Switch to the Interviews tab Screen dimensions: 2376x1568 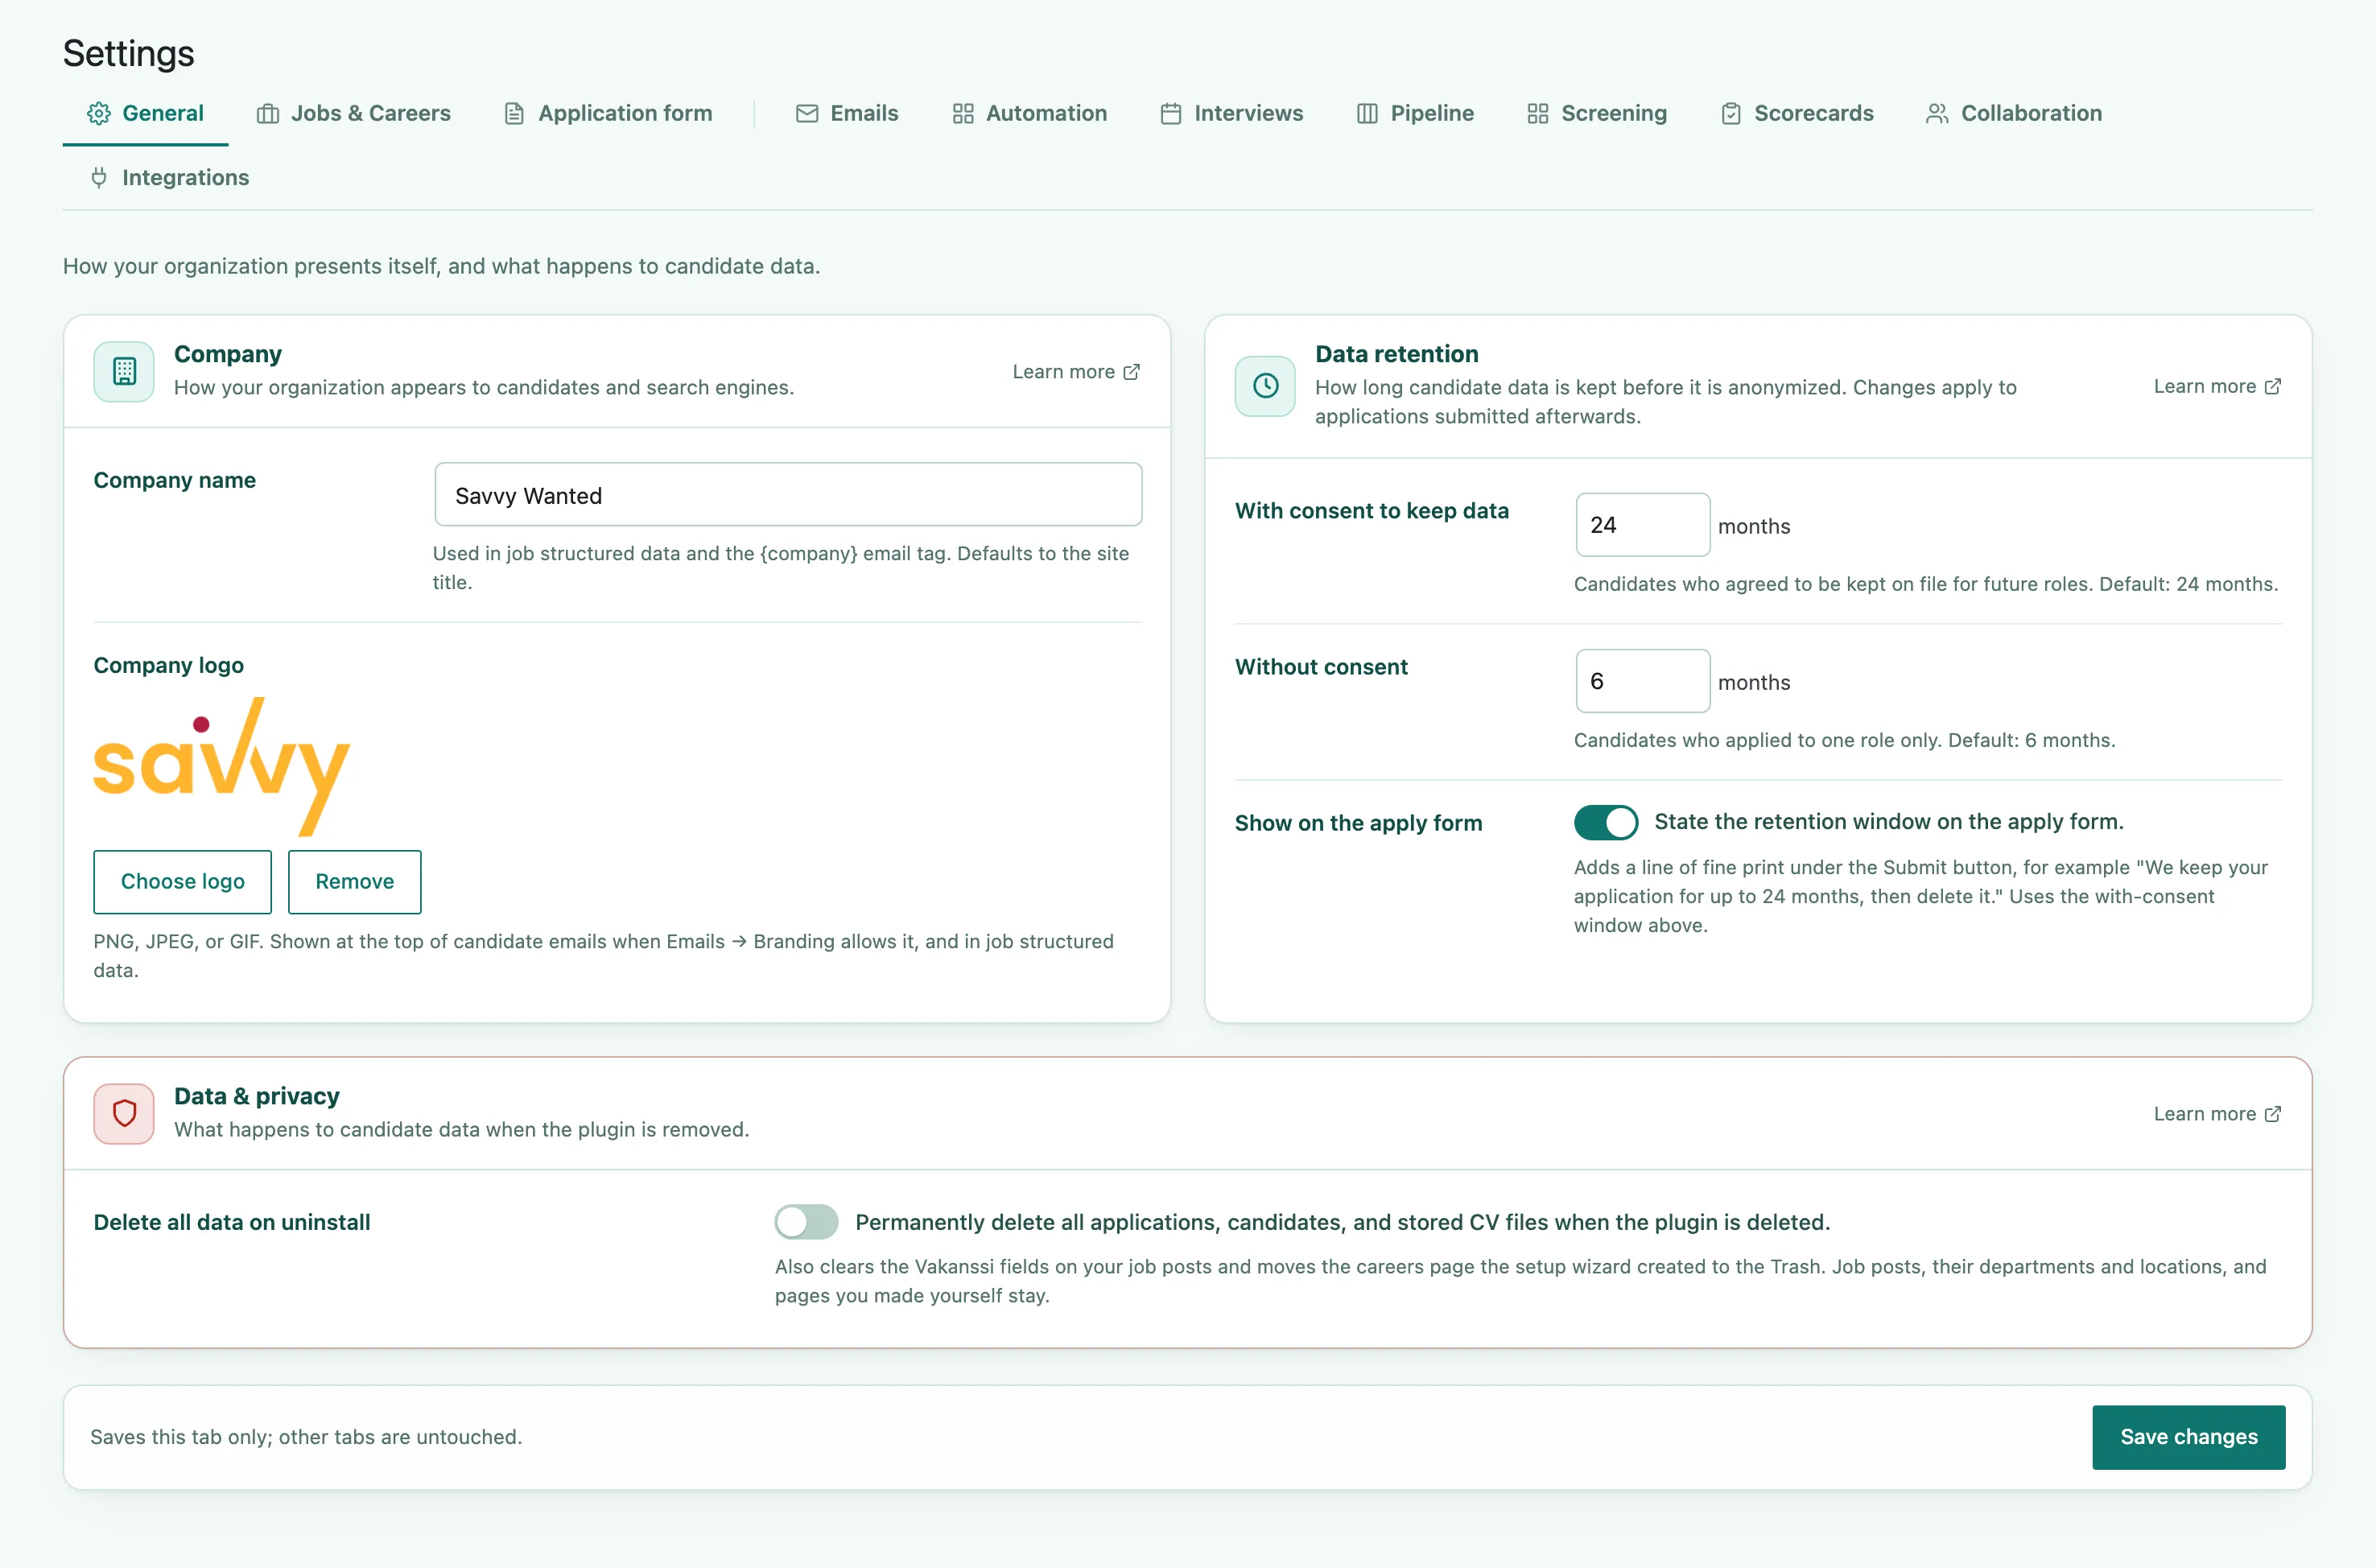tap(1232, 113)
